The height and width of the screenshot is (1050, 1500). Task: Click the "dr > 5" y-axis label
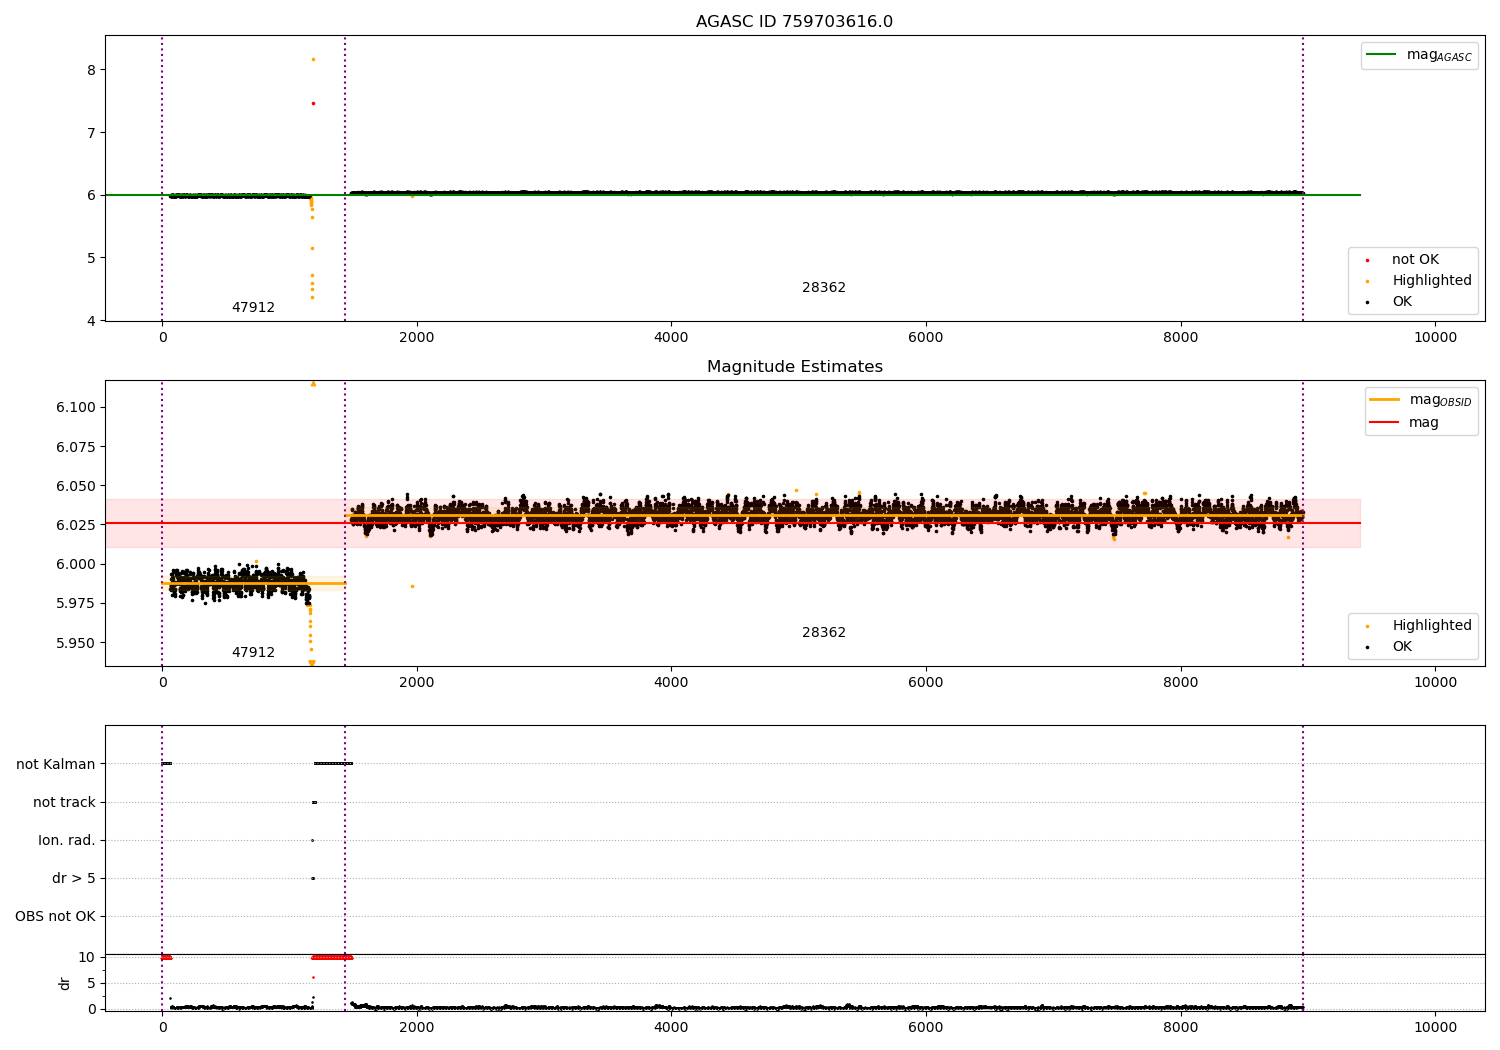(x=74, y=878)
